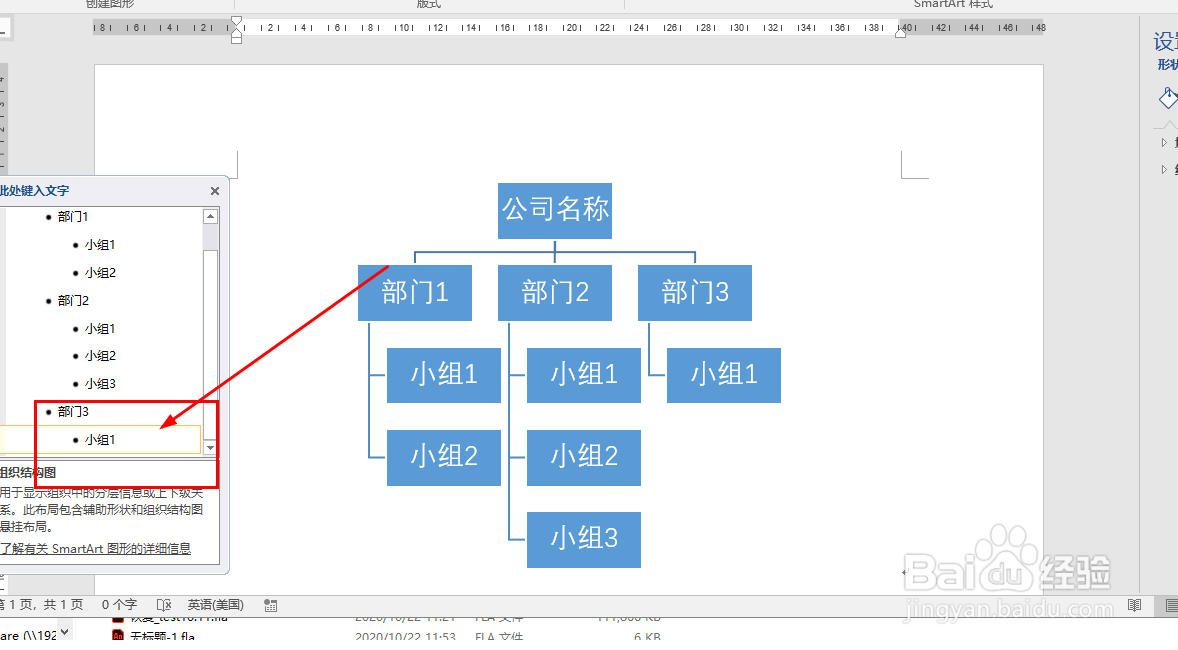
Task: Click the 0 个字 word count
Action: [x=119, y=605]
